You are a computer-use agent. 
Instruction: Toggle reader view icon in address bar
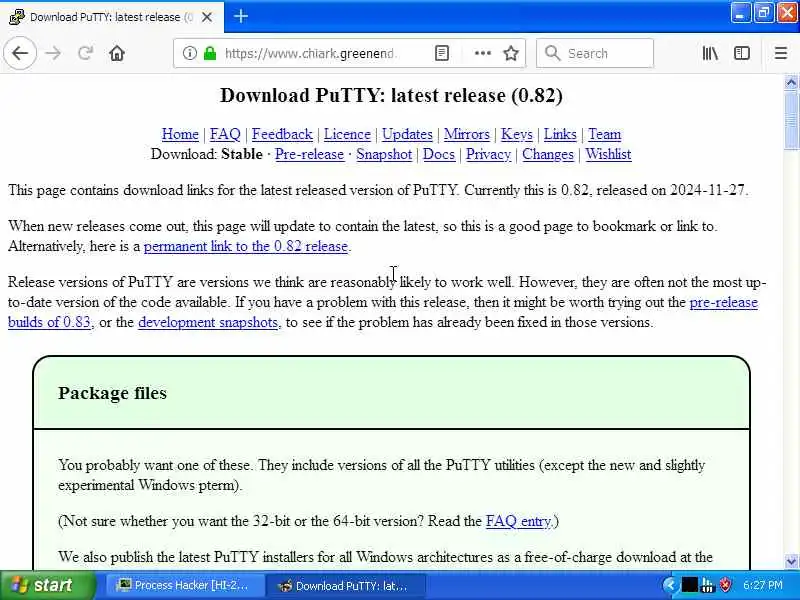click(442, 53)
